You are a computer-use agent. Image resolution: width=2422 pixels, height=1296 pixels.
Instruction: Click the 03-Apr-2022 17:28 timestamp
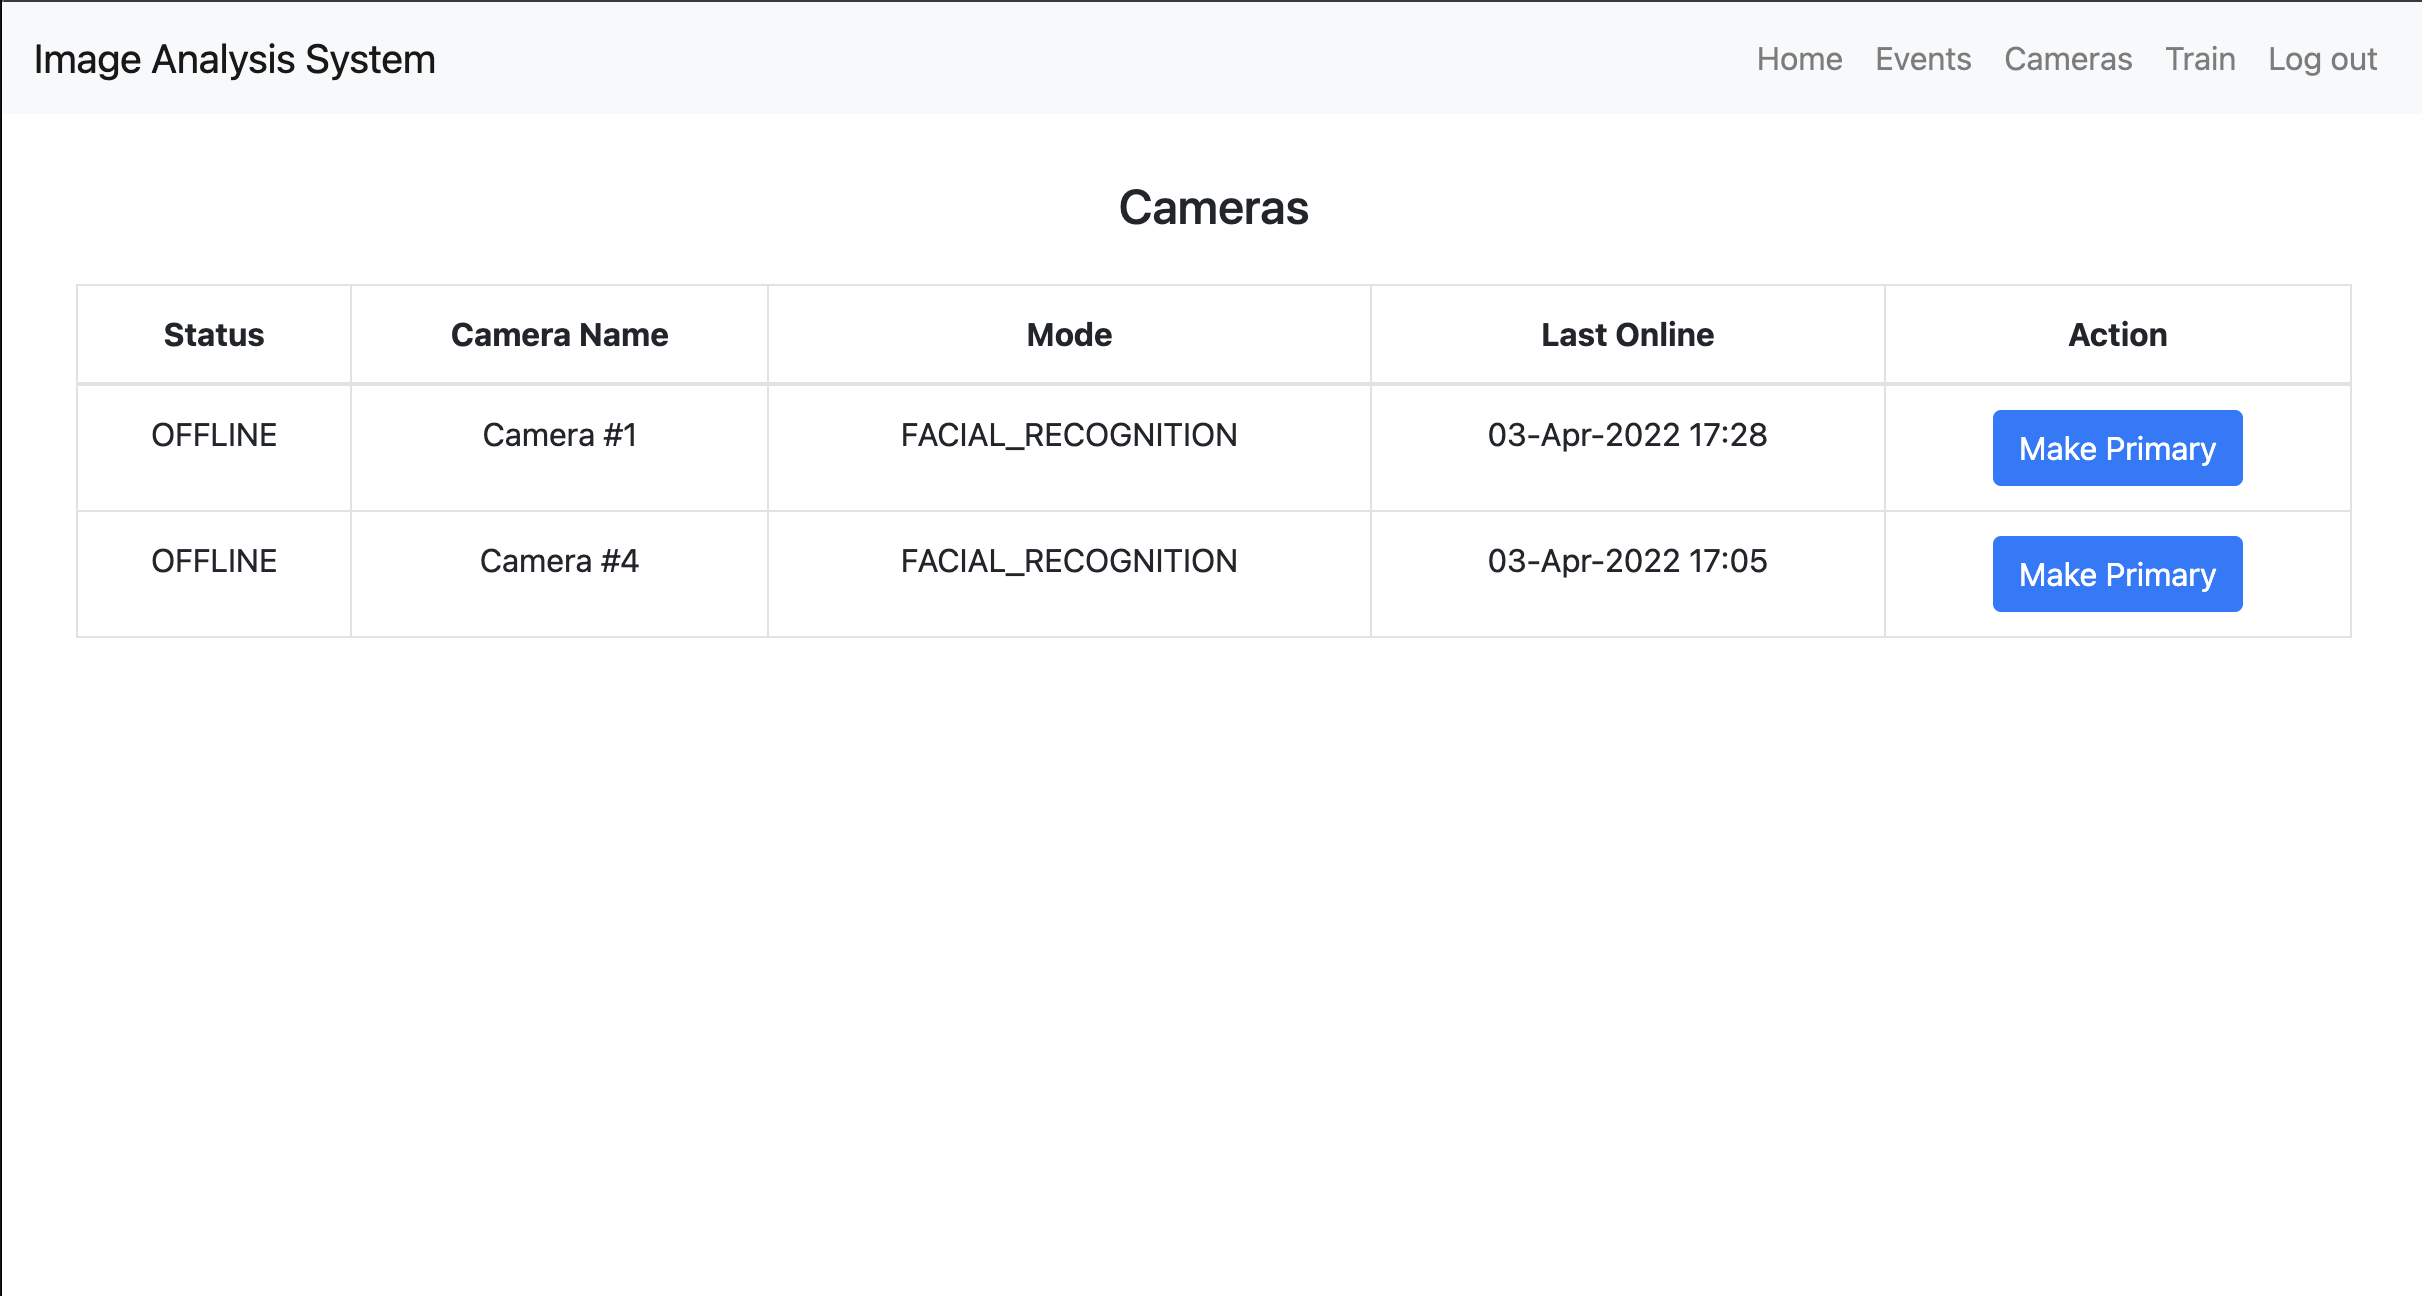click(1626, 435)
